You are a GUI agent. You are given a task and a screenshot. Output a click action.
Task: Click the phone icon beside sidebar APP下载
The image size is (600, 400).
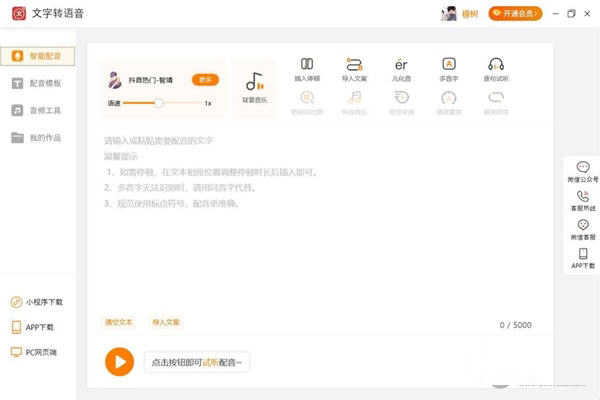click(x=16, y=327)
